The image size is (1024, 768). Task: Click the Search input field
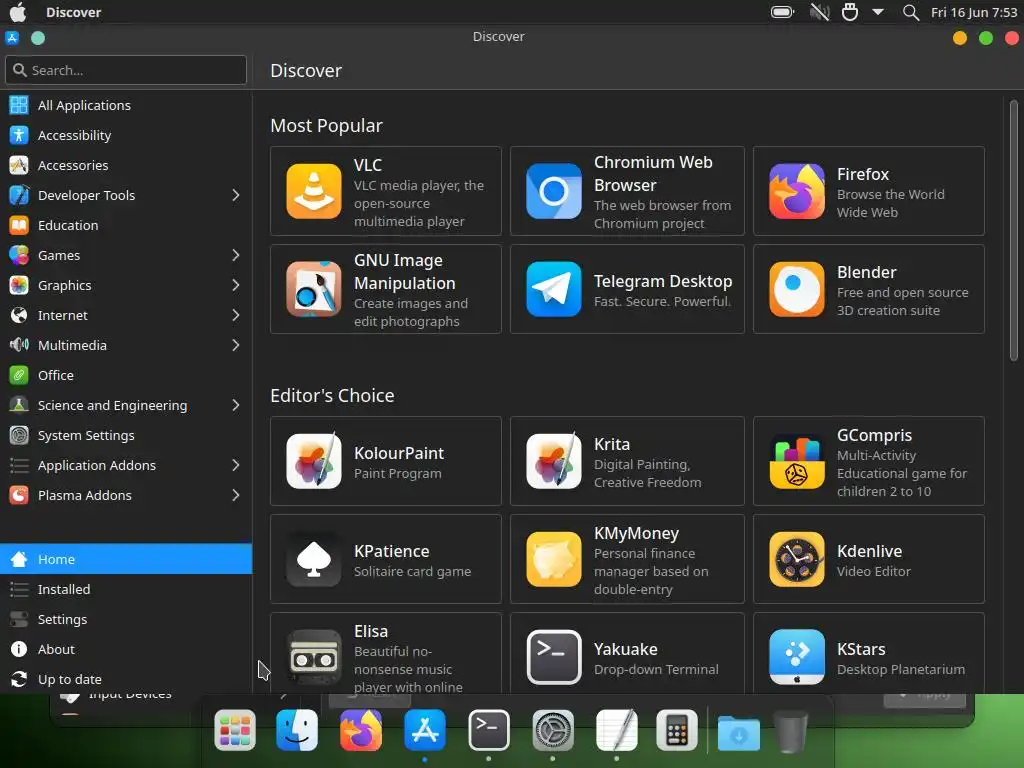[x=126, y=70]
